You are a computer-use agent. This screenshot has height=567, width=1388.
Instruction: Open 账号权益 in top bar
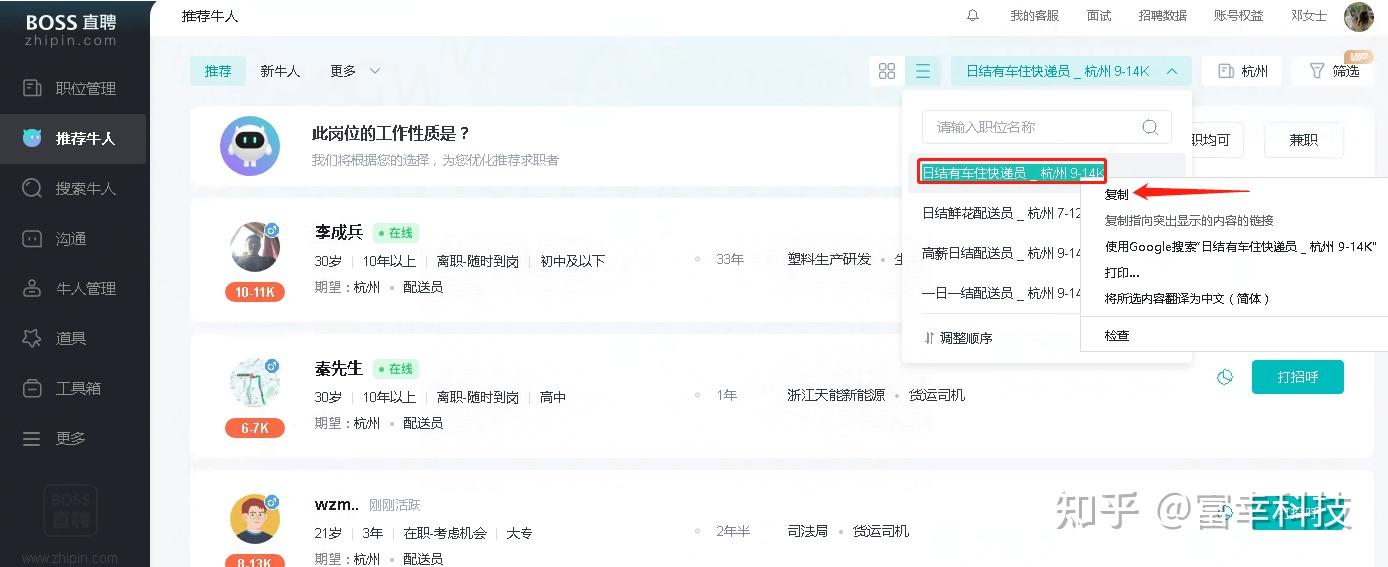pos(1239,16)
